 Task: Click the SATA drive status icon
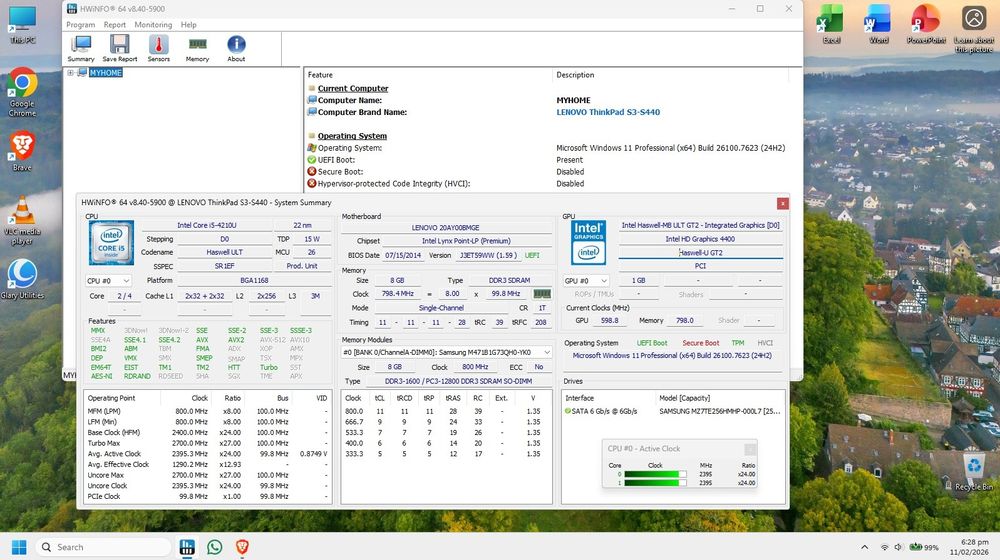tap(568, 411)
